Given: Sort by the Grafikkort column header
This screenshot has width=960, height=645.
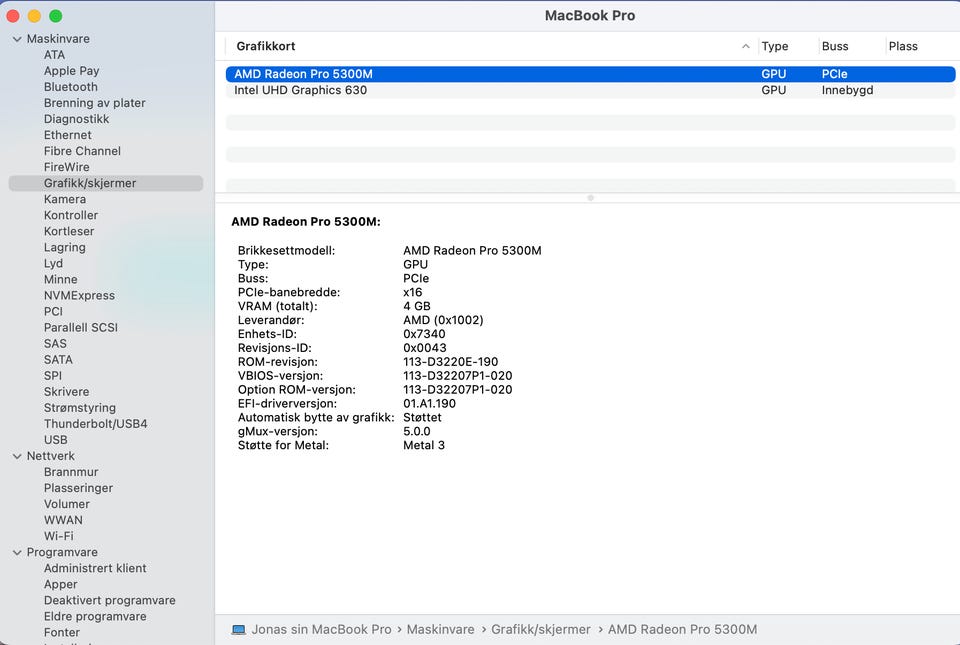Looking at the screenshot, I should click(x=266, y=47).
